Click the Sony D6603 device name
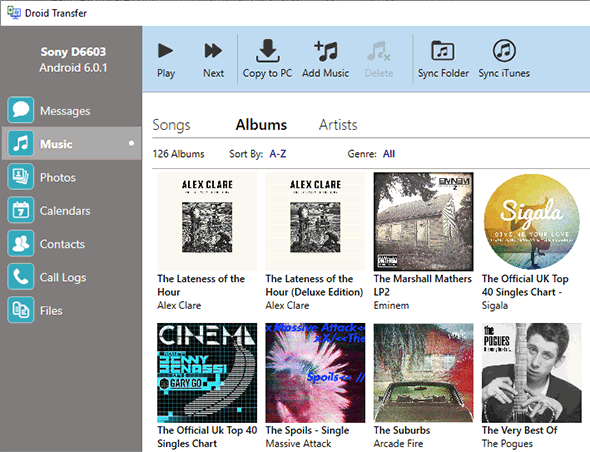The image size is (590, 452). pos(73,52)
